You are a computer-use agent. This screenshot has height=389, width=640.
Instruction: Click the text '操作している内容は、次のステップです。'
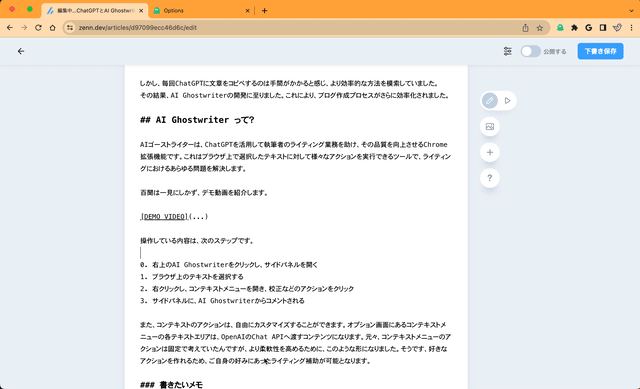pyautogui.click(x=197, y=241)
